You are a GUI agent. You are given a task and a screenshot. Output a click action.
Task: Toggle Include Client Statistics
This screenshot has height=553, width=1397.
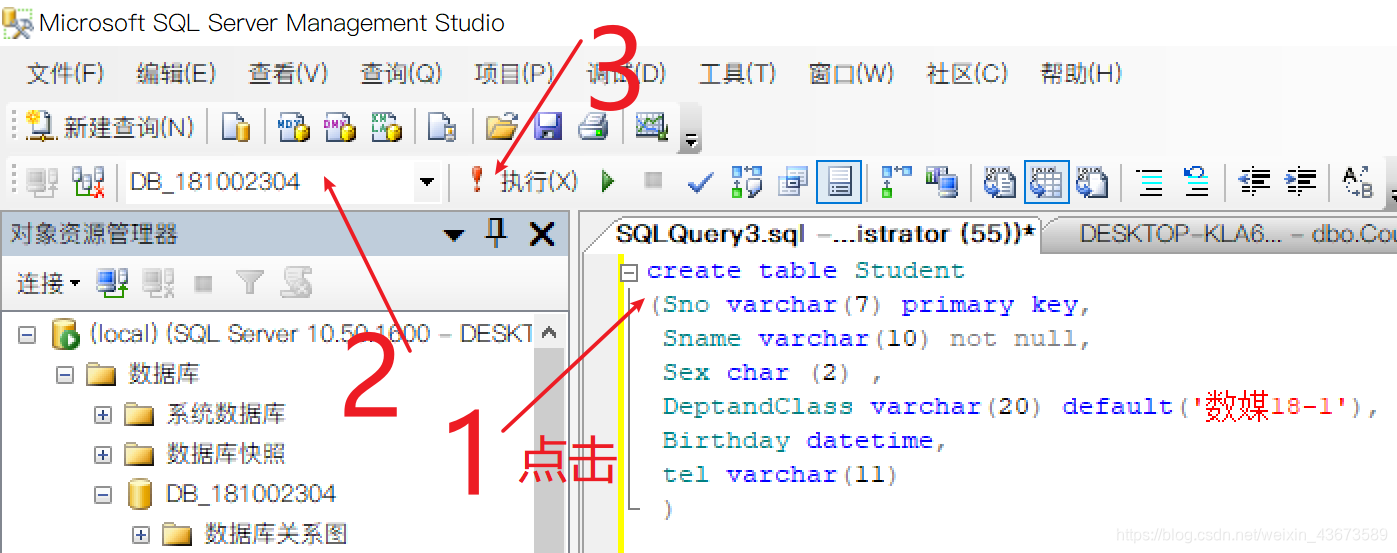tap(942, 182)
